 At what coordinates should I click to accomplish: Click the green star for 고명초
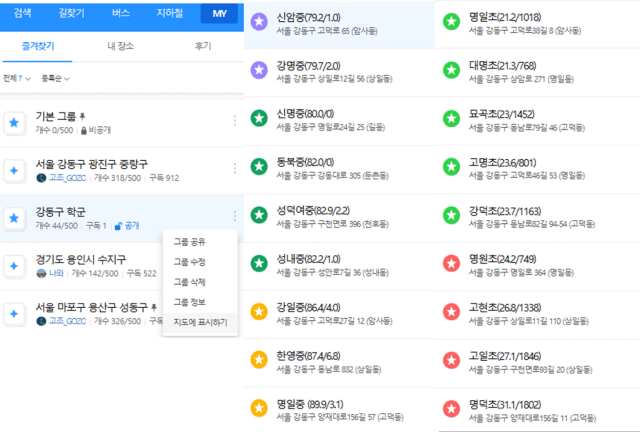coord(451,166)
